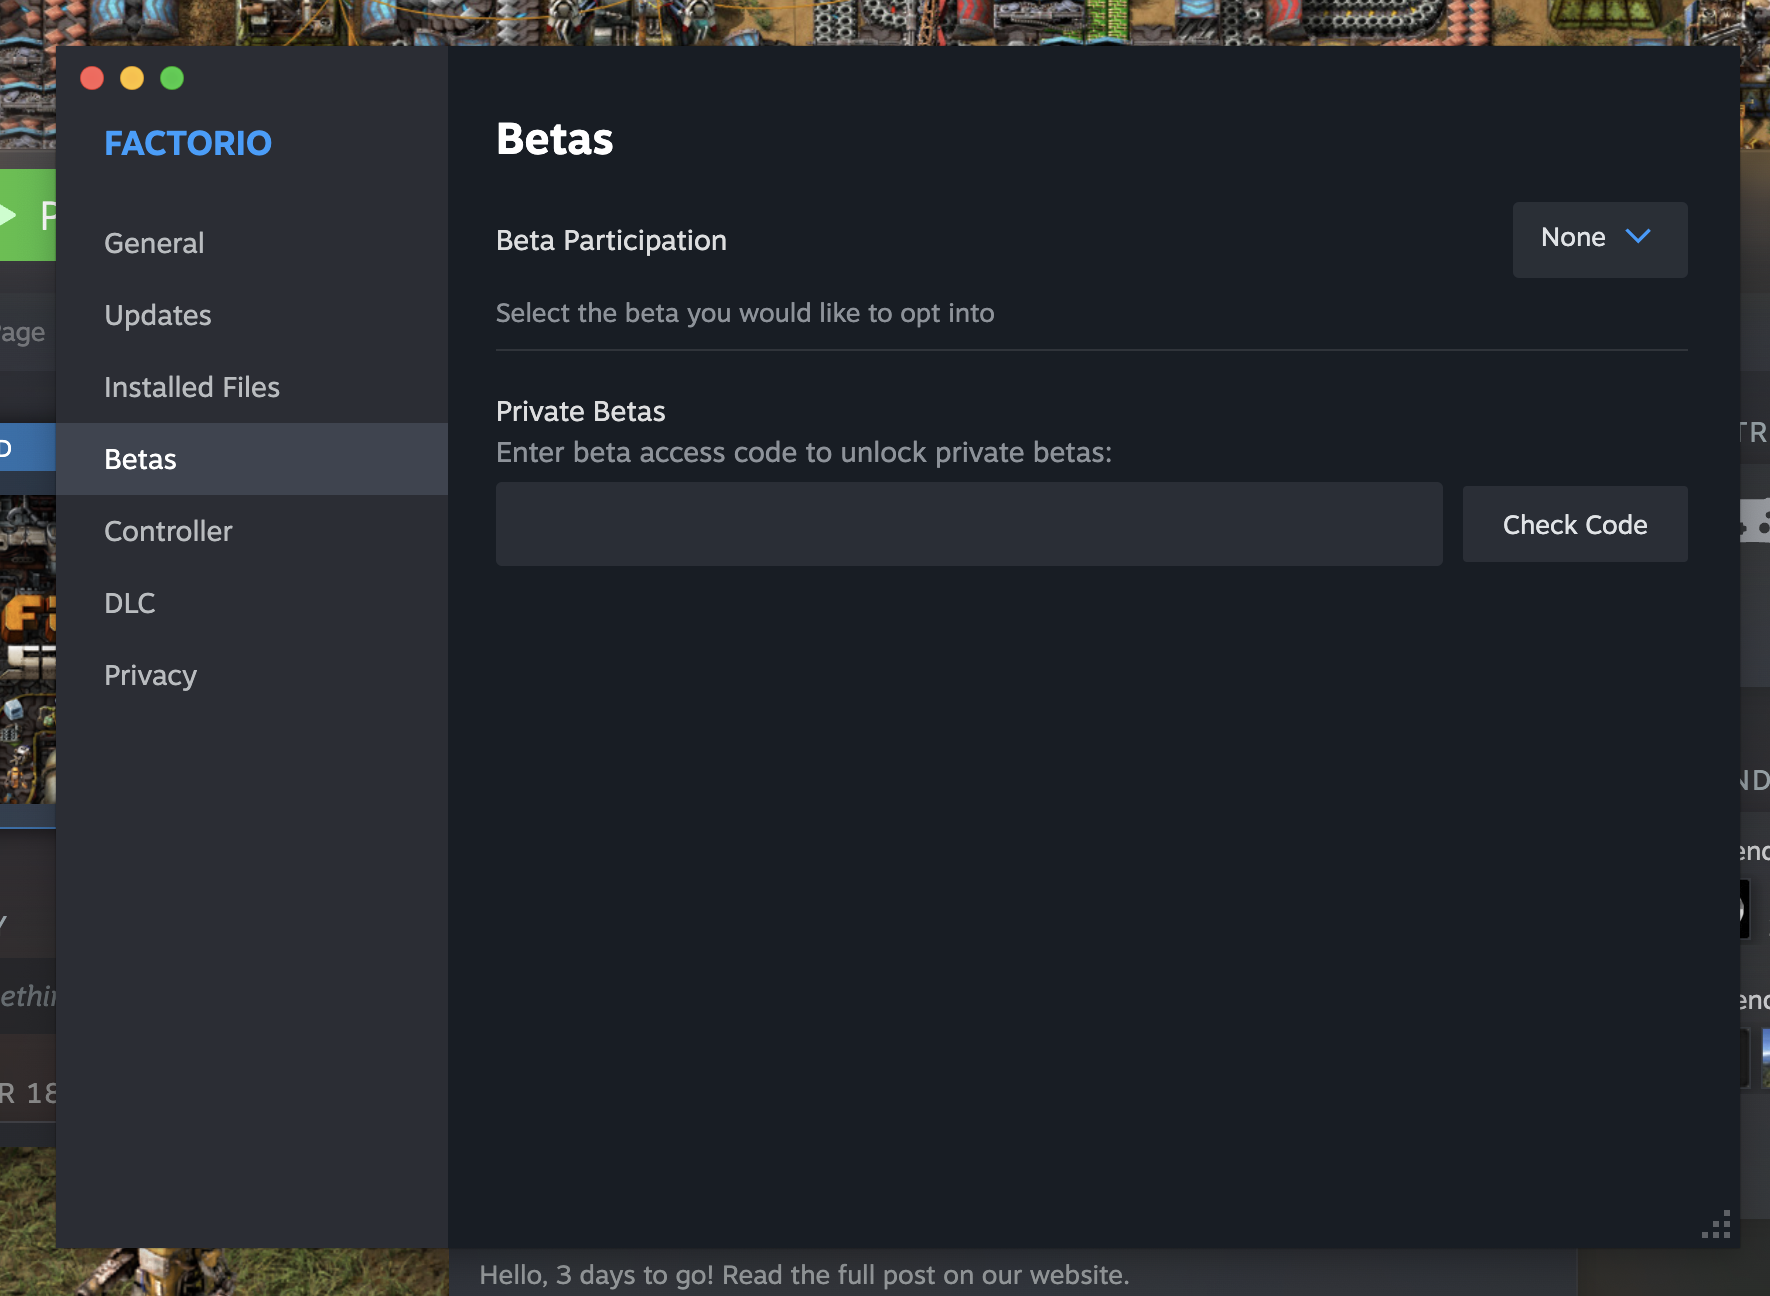The image size is (1770, 1296).
Task: Click the Betas page heading
Action: point(555,139)
